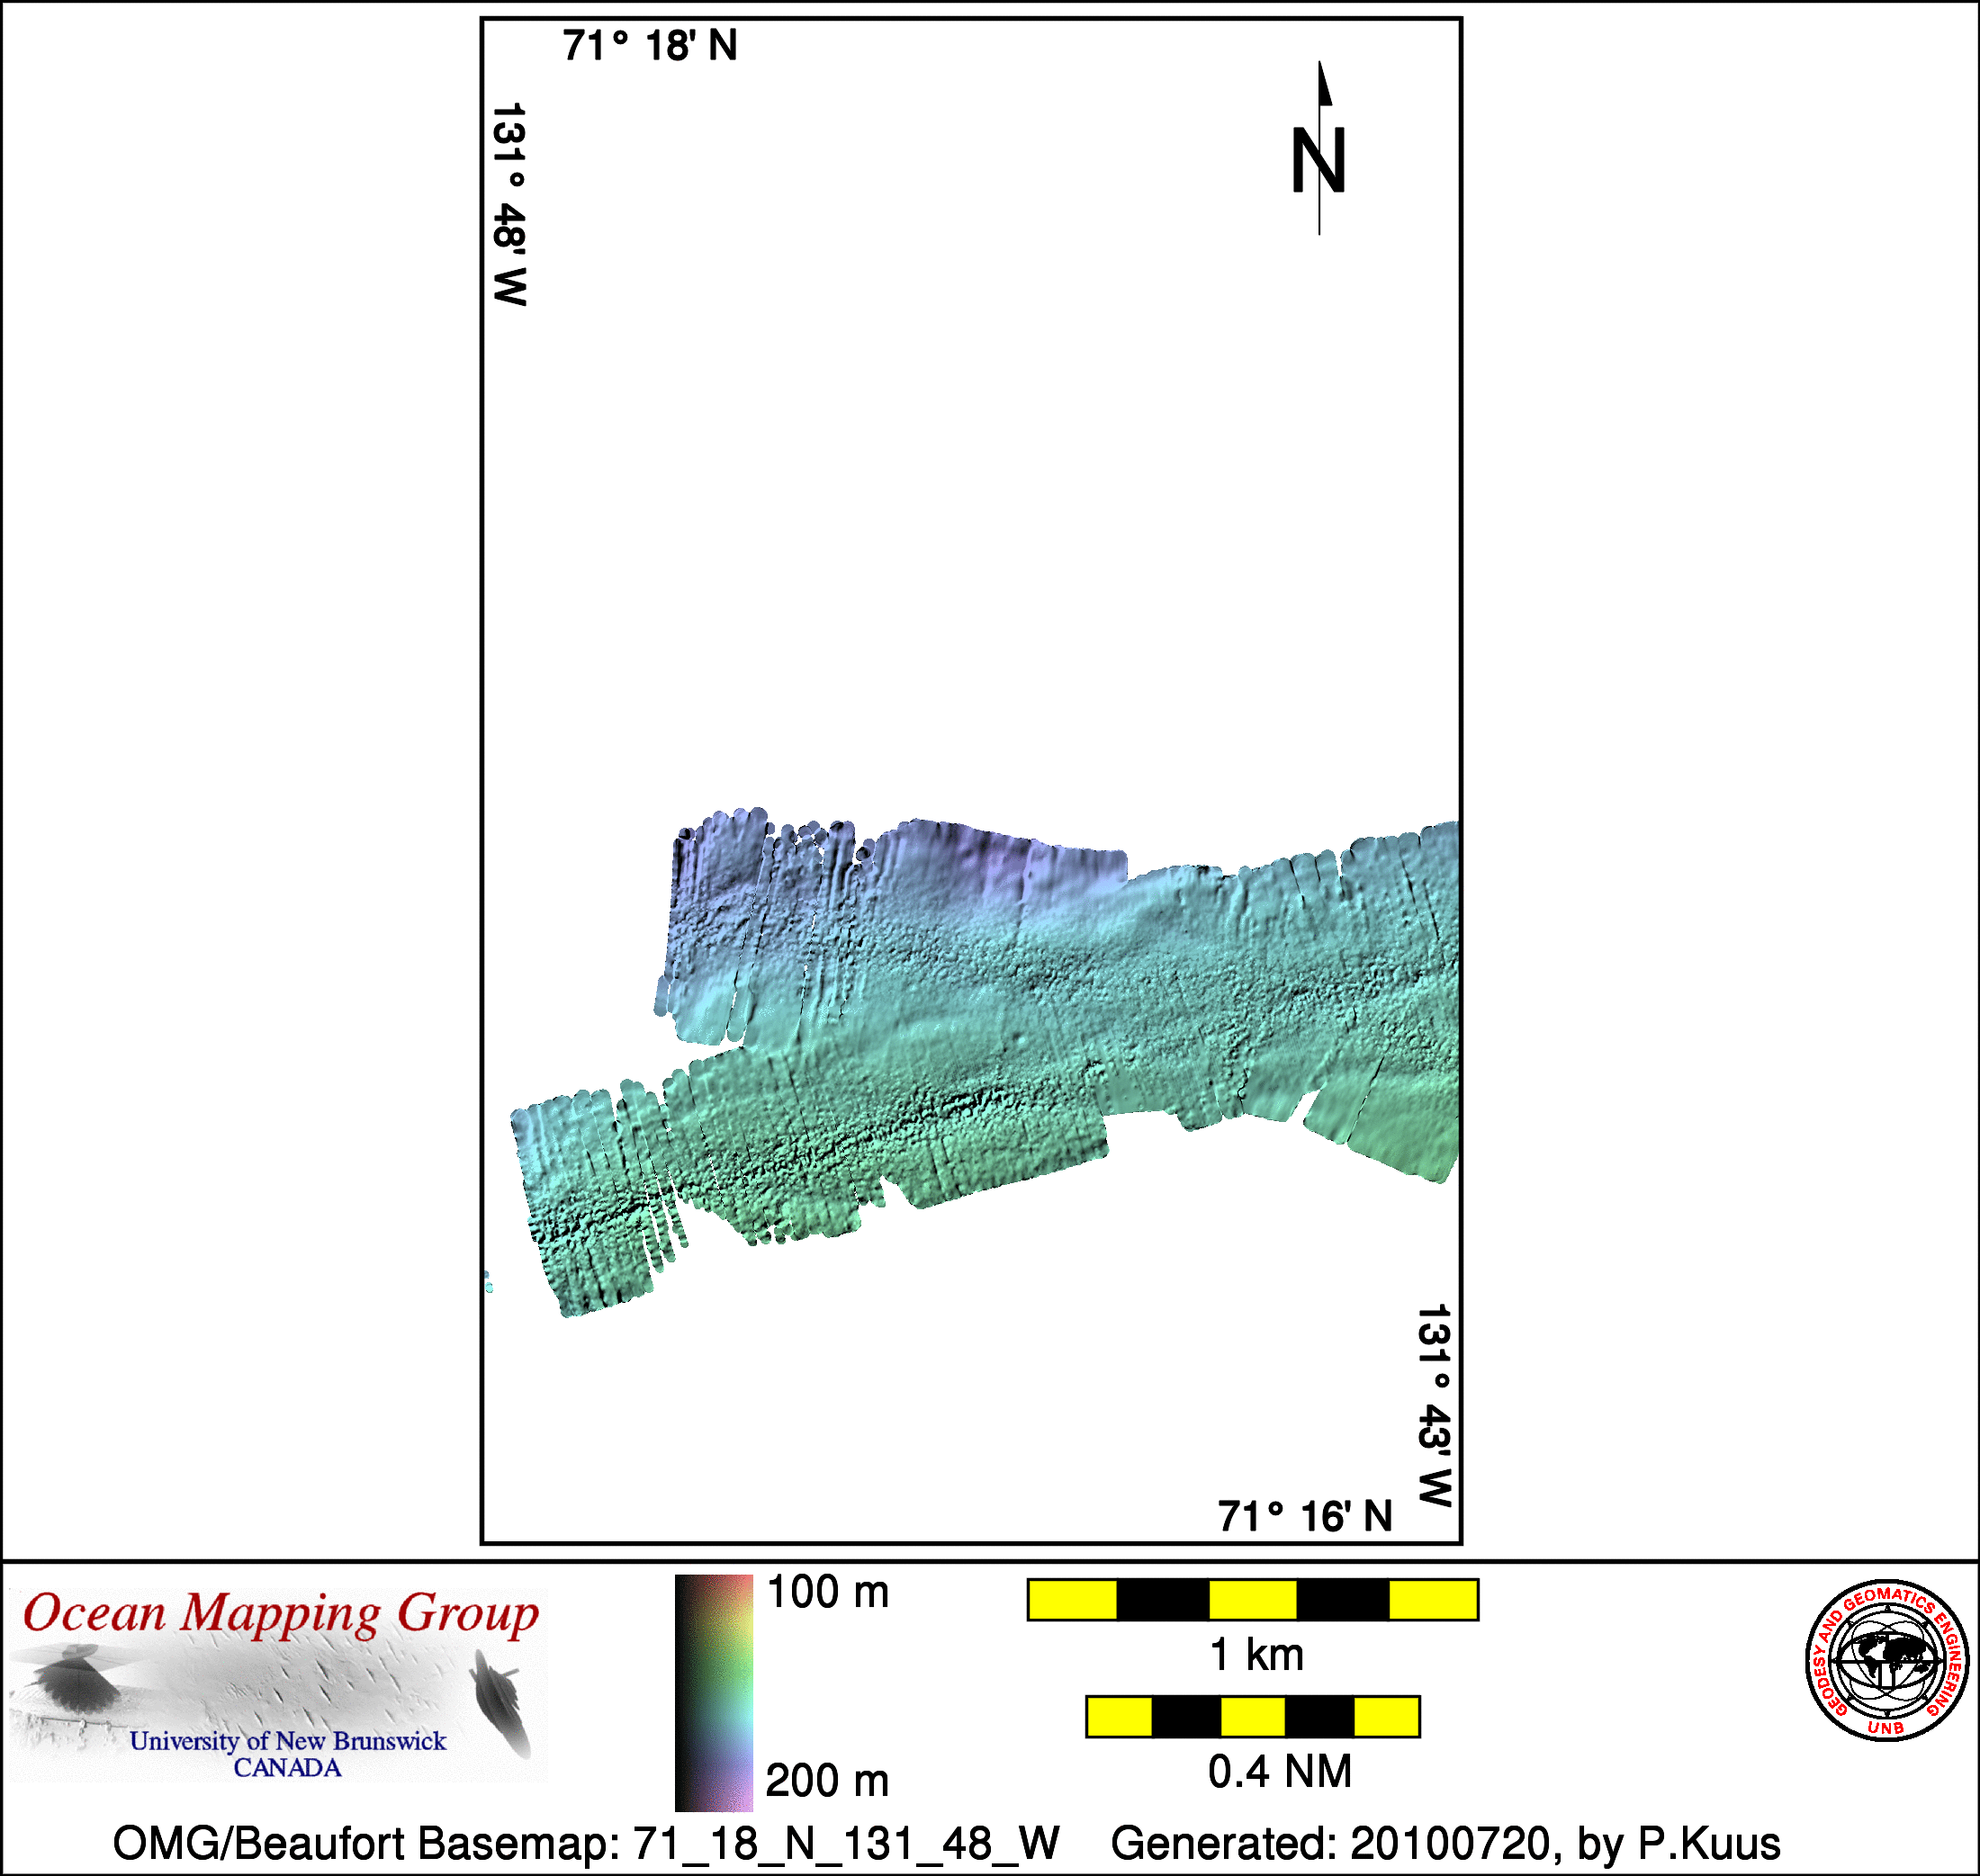
Task: Click the depth color gradient bar
Action: click(713, 1692)
